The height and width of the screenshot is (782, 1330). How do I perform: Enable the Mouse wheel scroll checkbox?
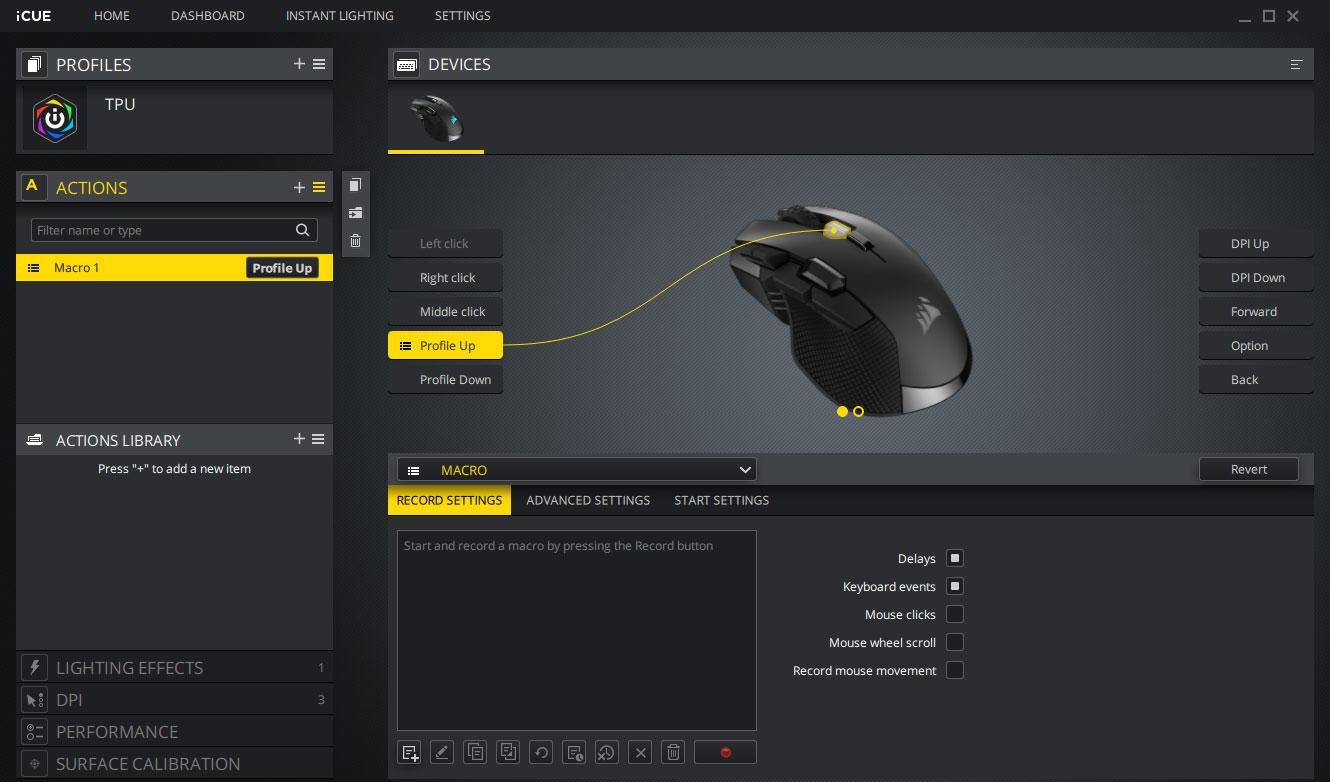955,642
